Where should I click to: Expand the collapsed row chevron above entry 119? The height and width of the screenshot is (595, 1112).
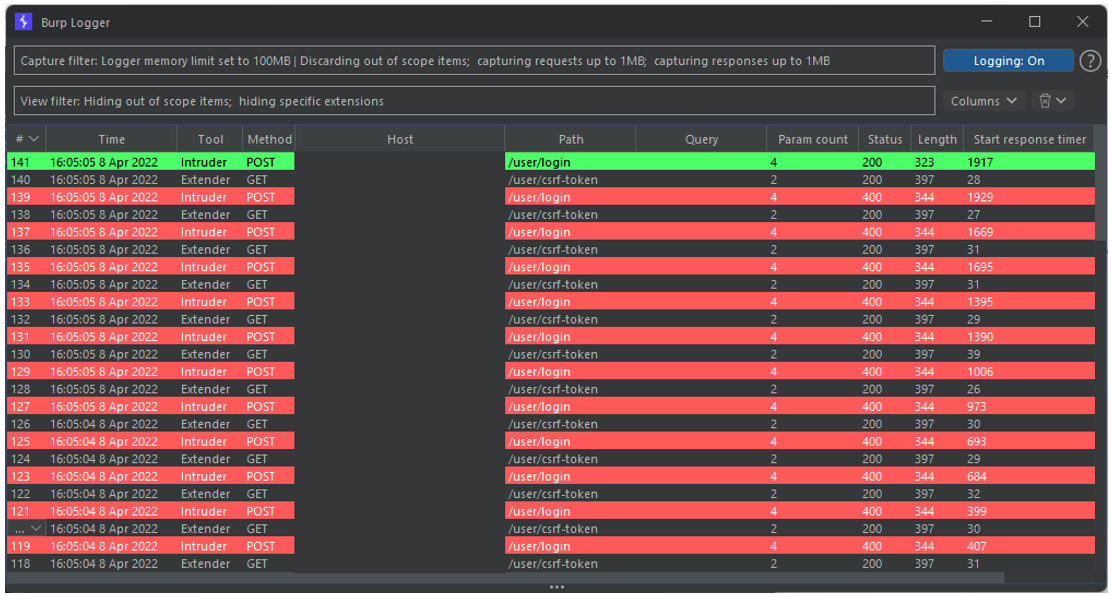pyautogui.click(x=37, y=529)
